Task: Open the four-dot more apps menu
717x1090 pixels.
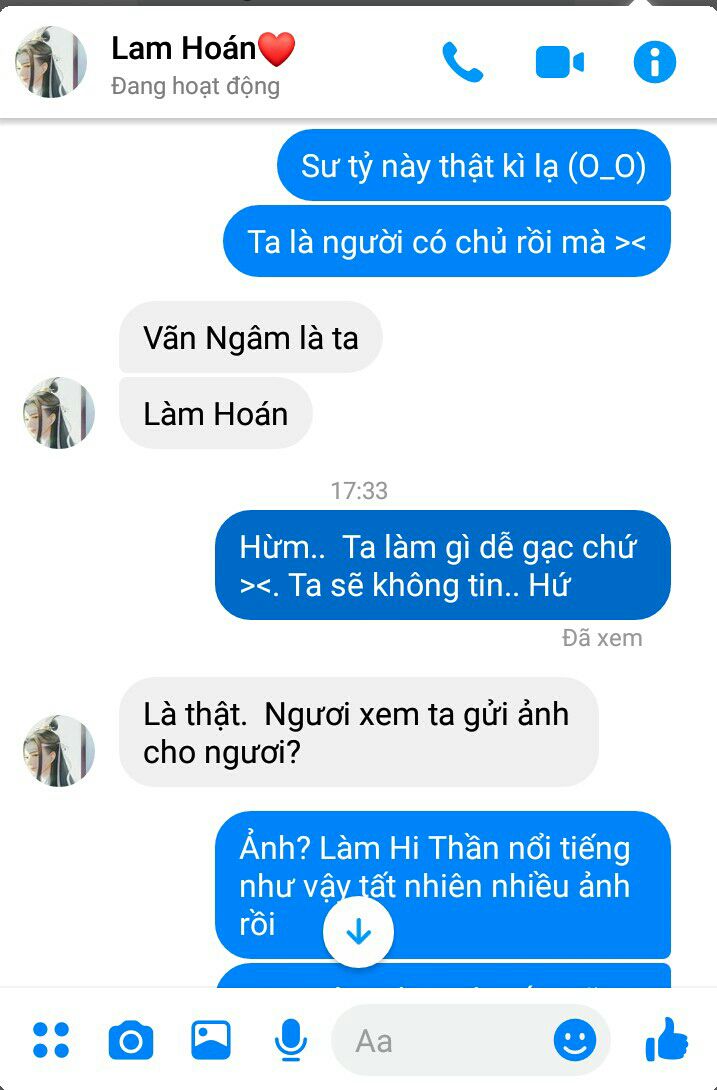Action: click(x=51, y=1040)
